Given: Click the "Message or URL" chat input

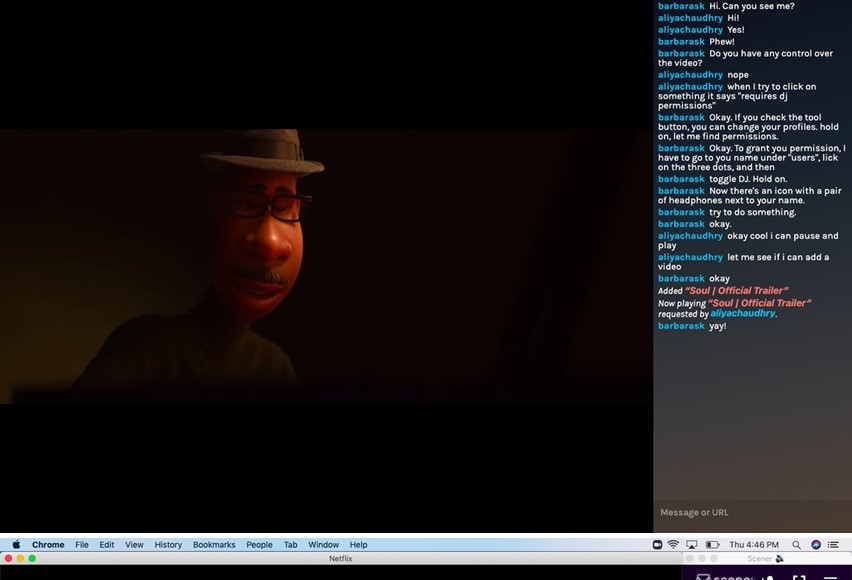Looking at the screenshot, I should 753,512.
